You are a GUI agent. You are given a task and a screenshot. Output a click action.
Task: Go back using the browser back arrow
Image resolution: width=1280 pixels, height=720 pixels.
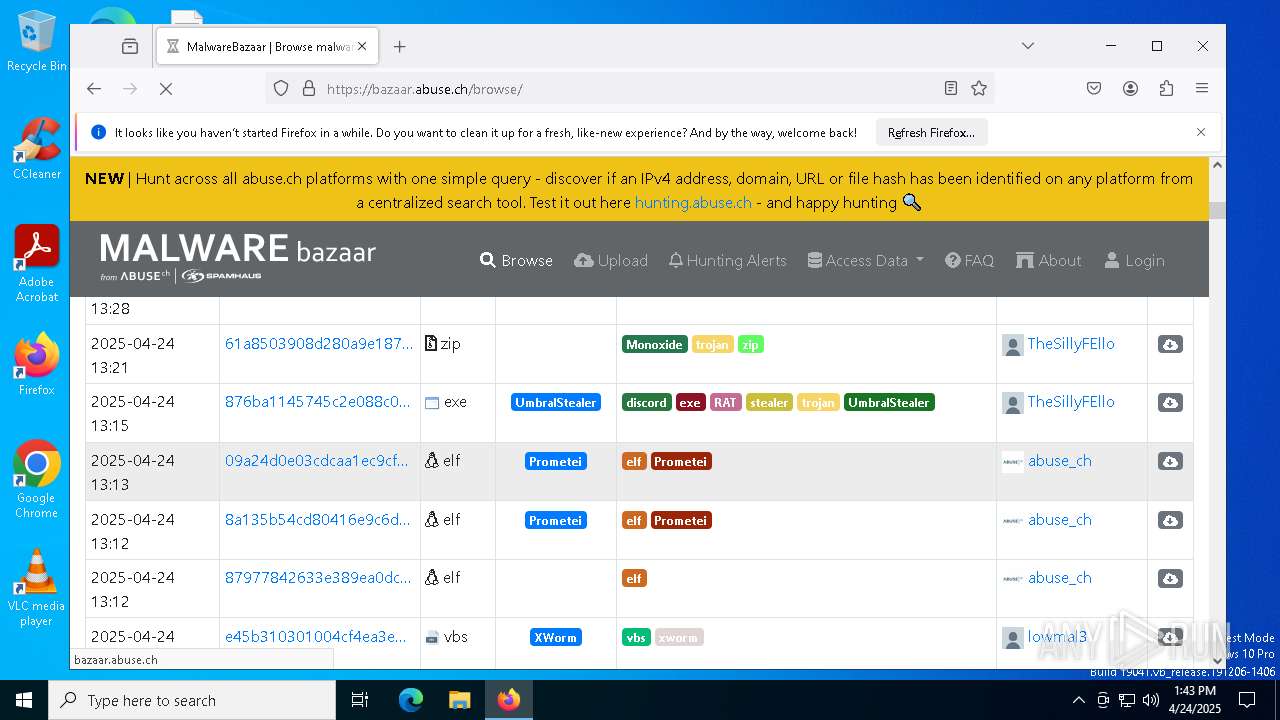pos(94,89)
